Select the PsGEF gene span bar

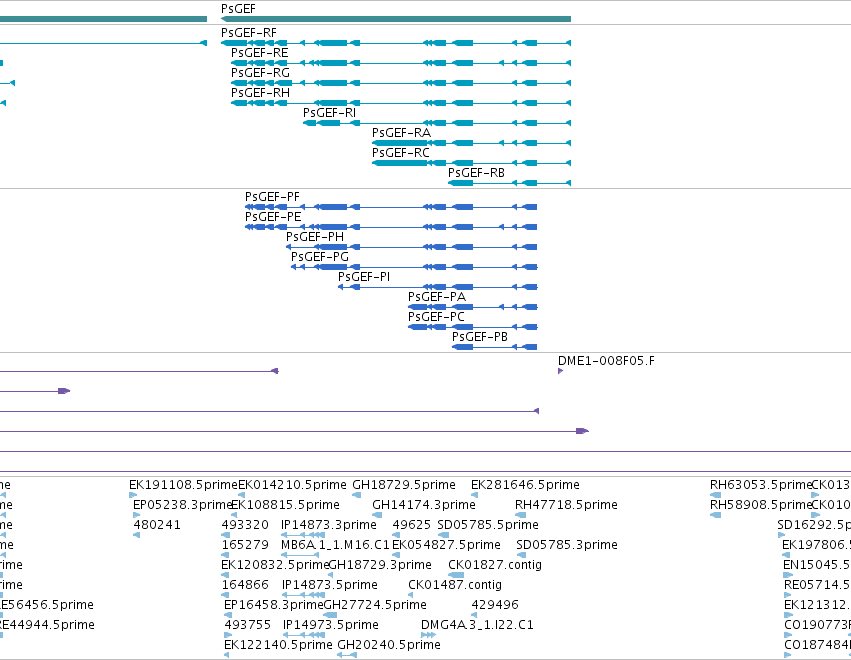pyautogui.click(x=396, y=19)
